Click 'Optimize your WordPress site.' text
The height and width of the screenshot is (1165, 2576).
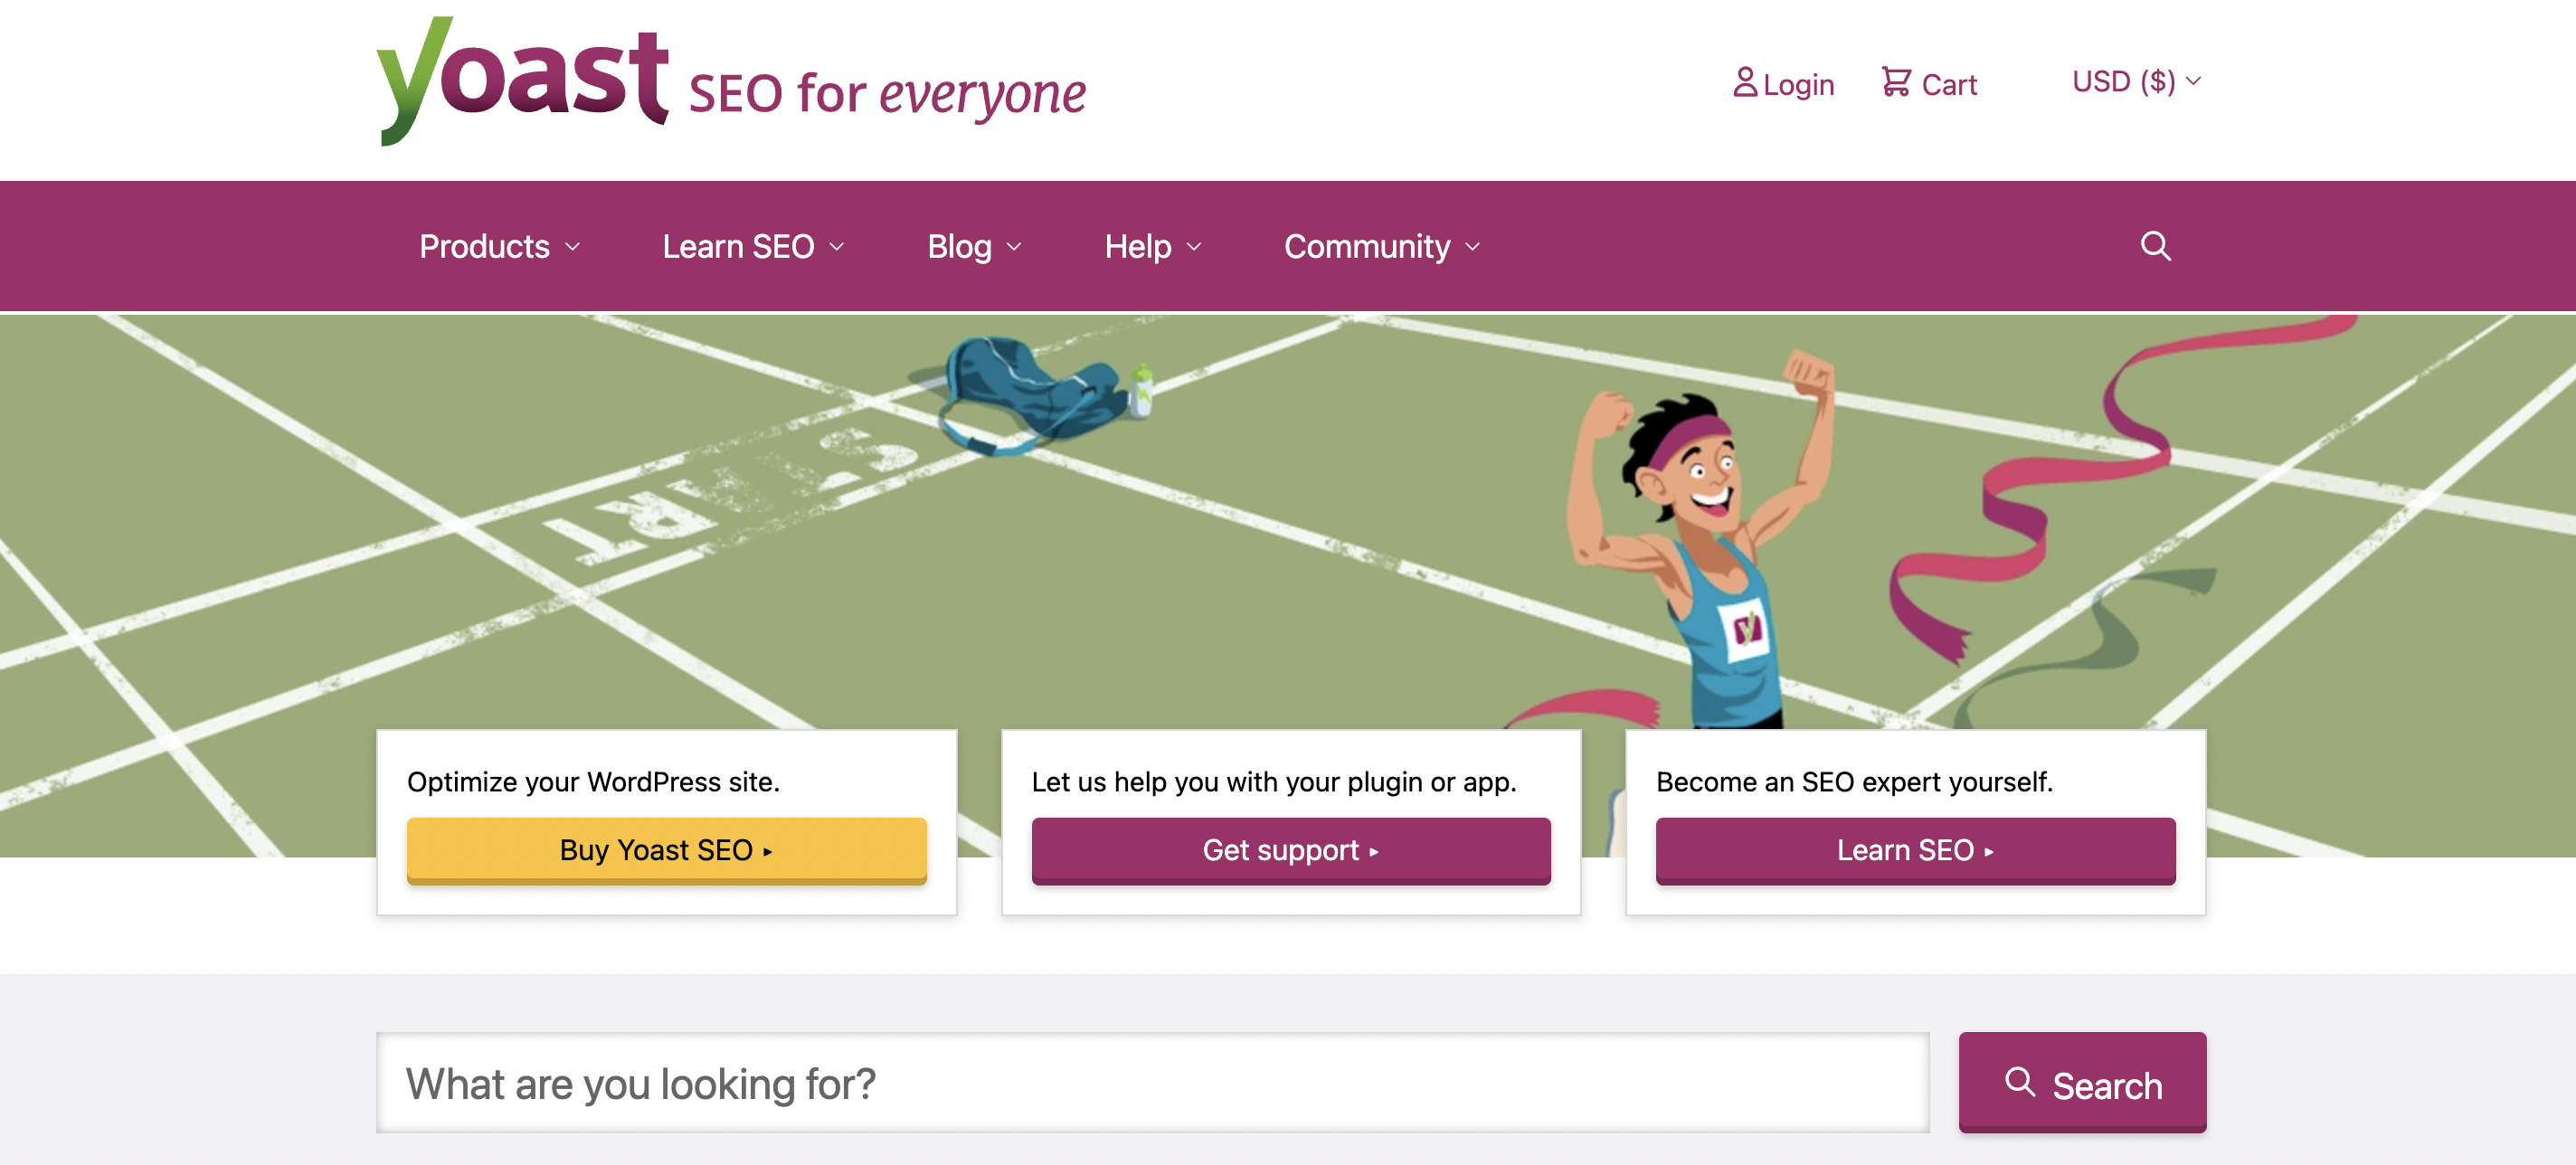[x=593, y=782]
